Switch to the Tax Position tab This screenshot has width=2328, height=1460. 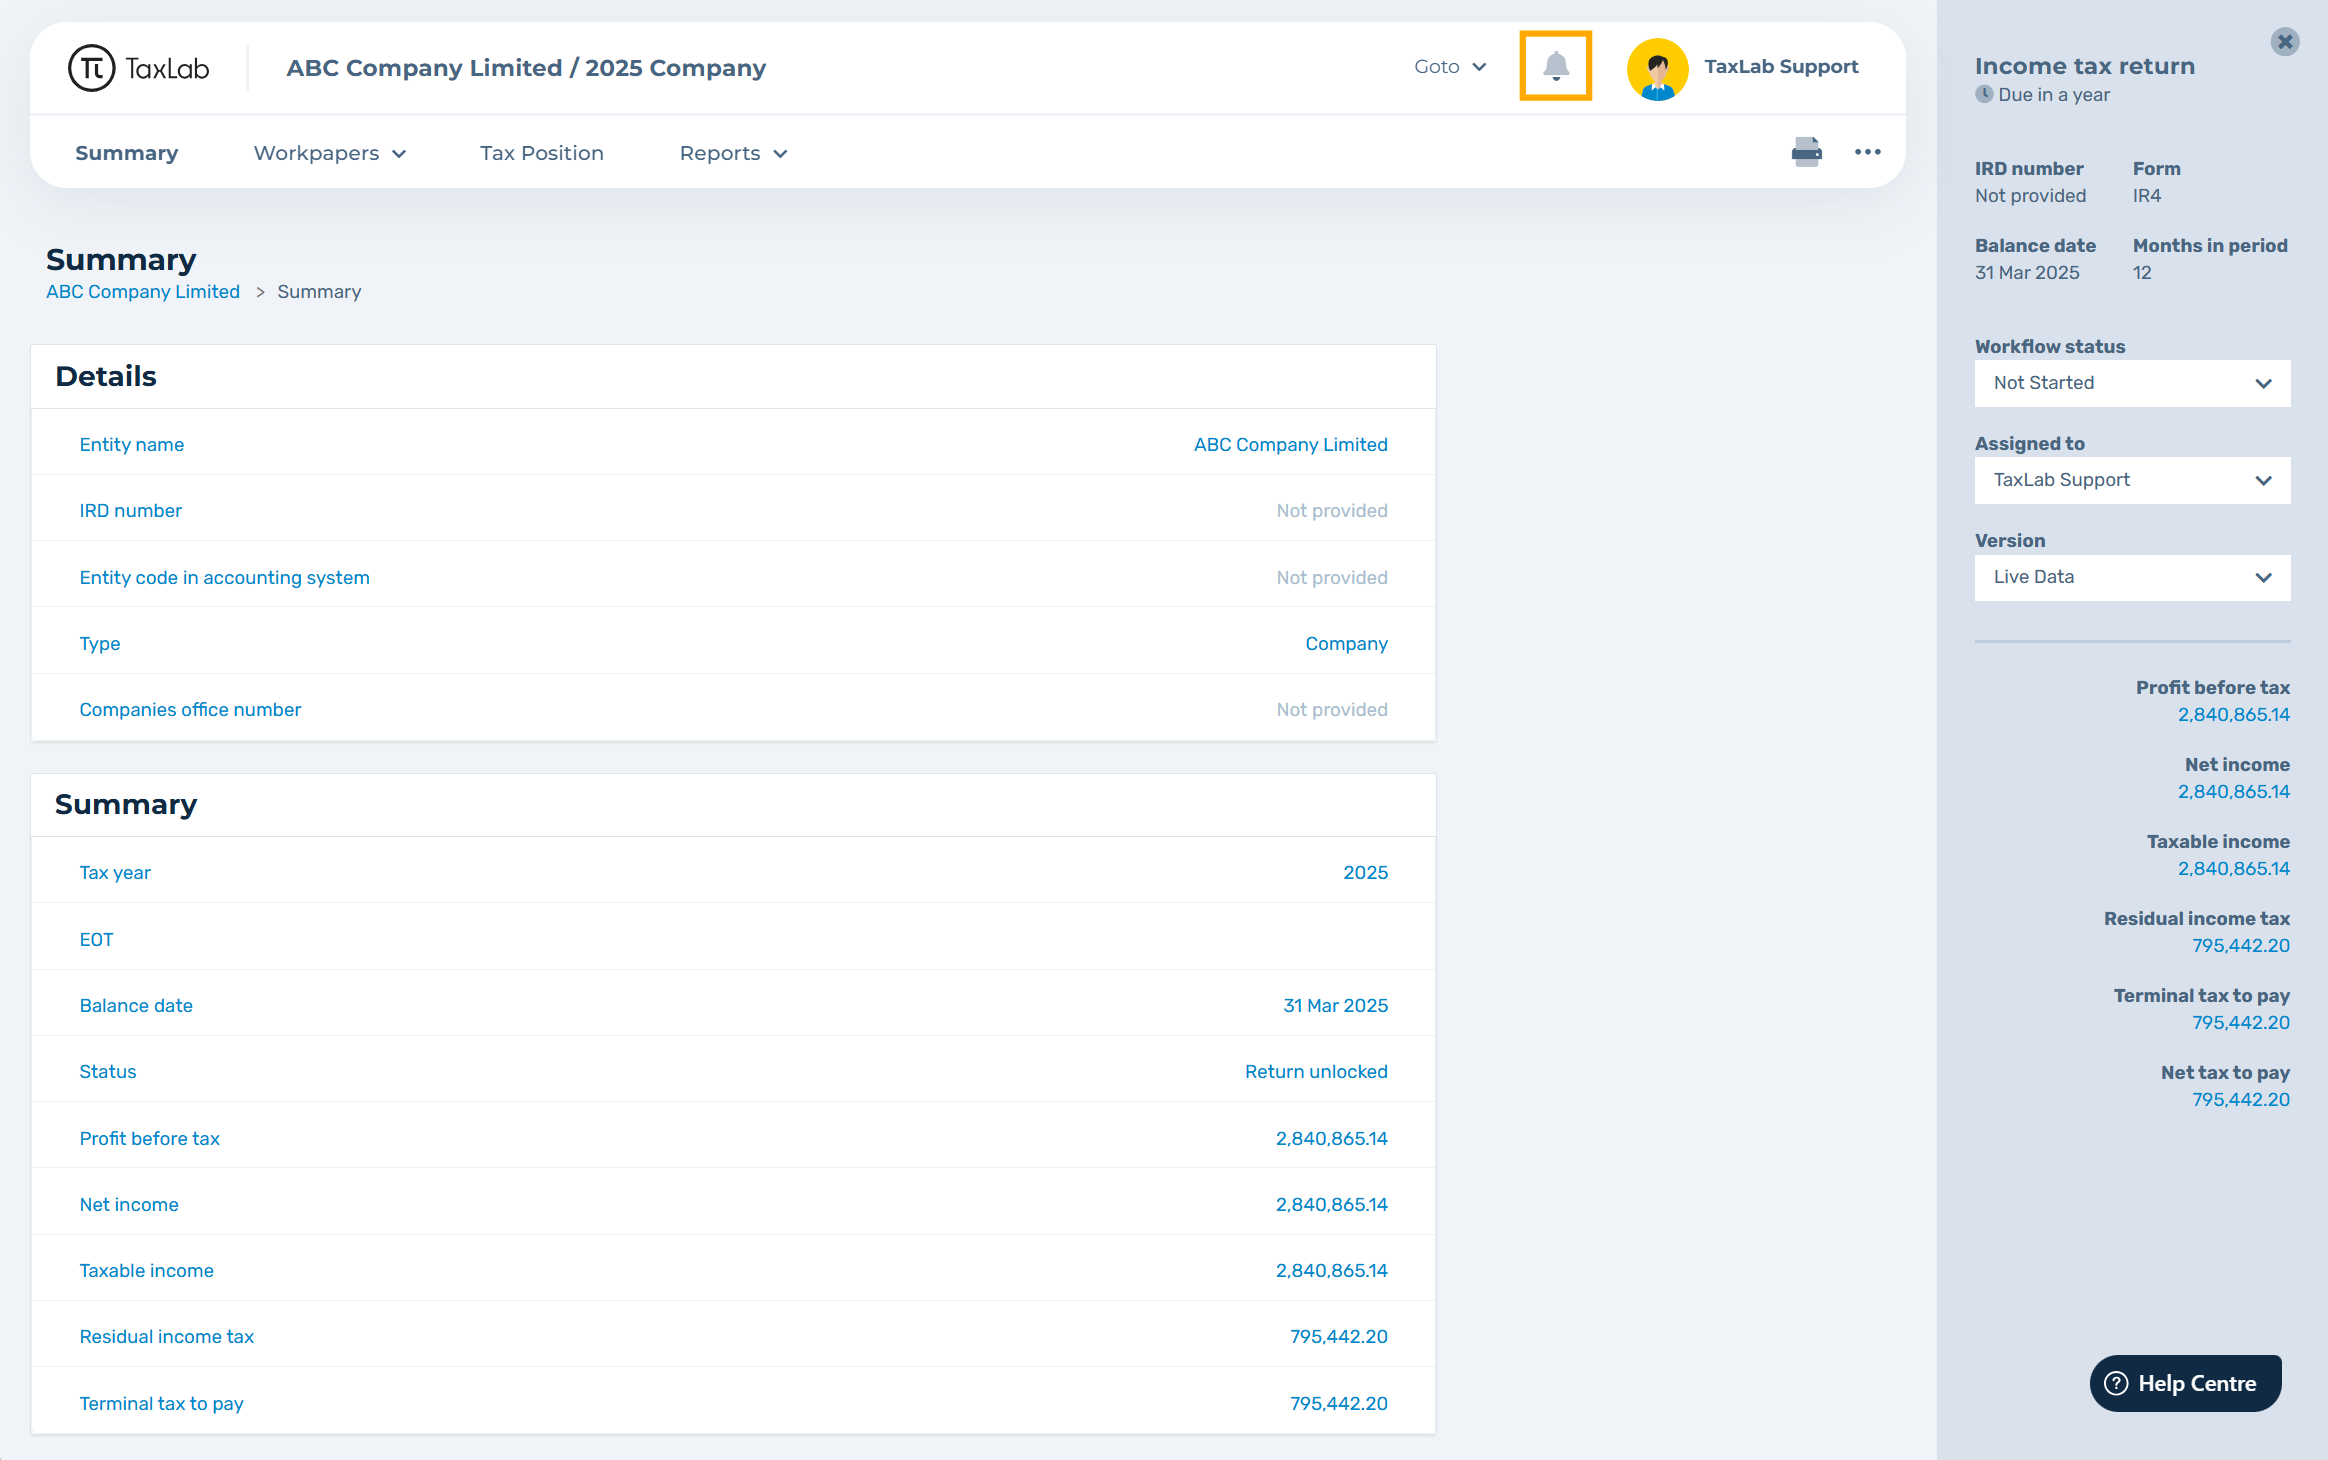[x=541, y=153]
